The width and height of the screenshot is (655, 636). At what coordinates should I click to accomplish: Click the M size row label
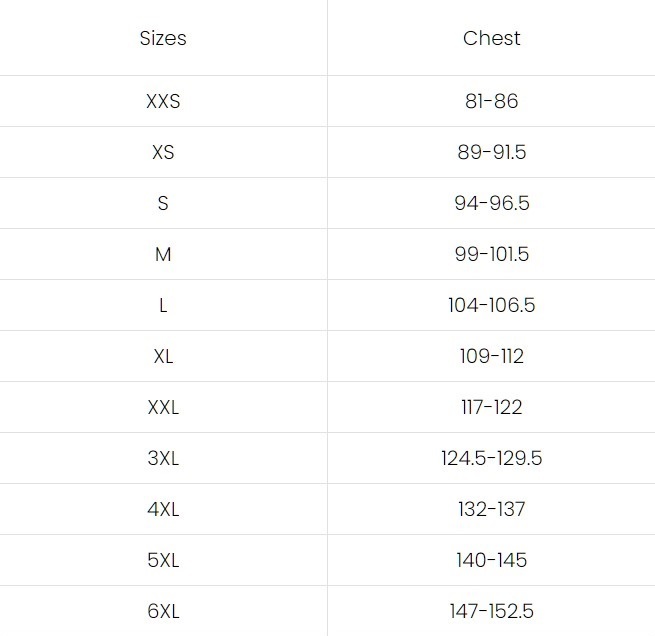pyautogui.click(x=163, y=254)
